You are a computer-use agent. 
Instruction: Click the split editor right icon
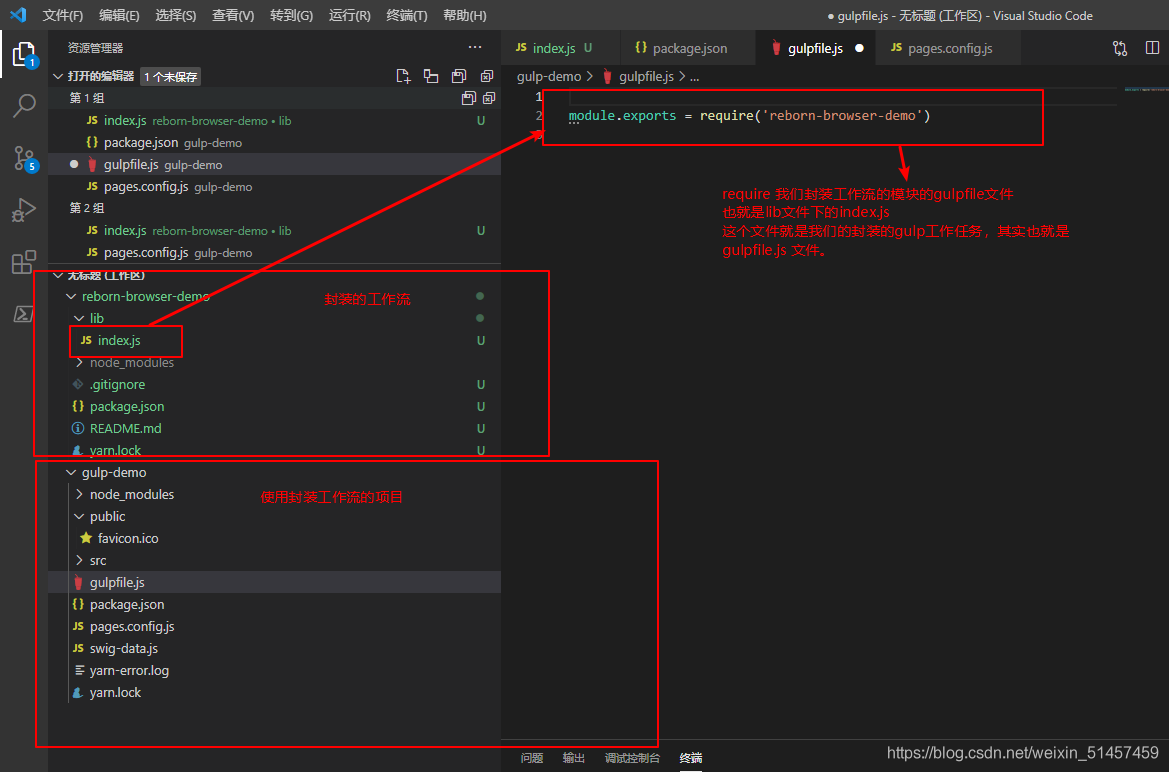[1152, 48]
